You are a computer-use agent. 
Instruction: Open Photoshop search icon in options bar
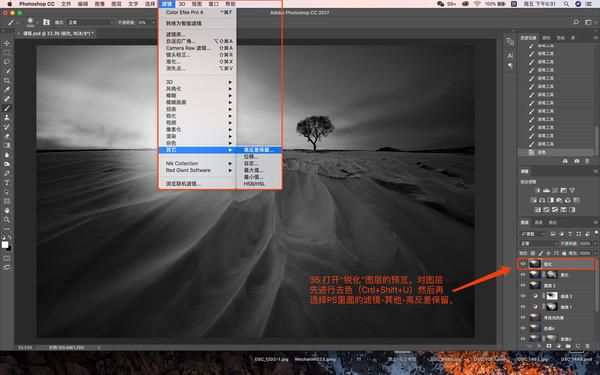pos(576,22)
